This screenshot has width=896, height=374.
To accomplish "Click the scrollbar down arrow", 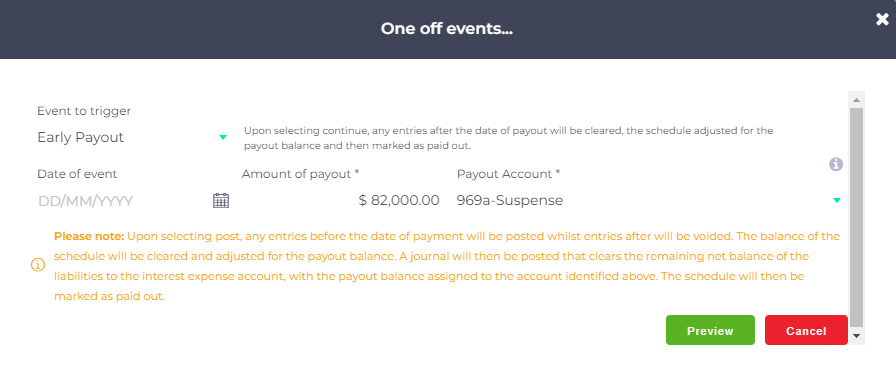I will (x=856, y=336).
